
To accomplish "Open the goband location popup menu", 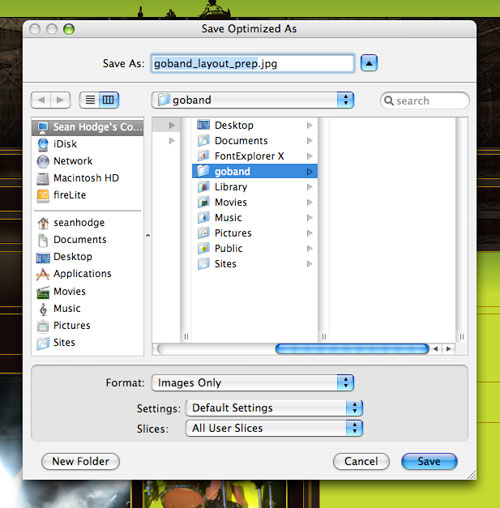I will 253,100.
